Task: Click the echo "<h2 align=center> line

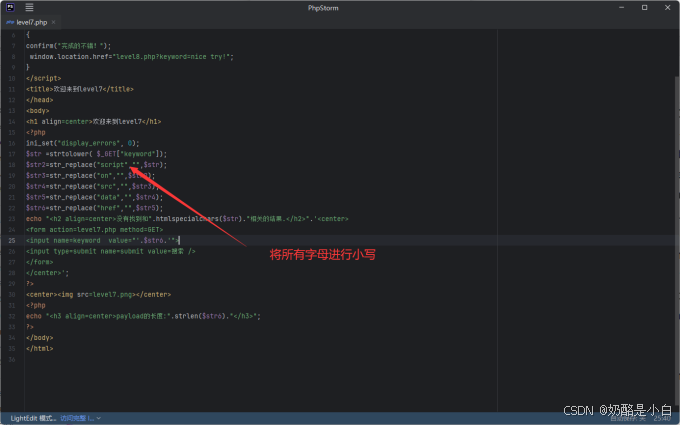Action: click(187, 219)
